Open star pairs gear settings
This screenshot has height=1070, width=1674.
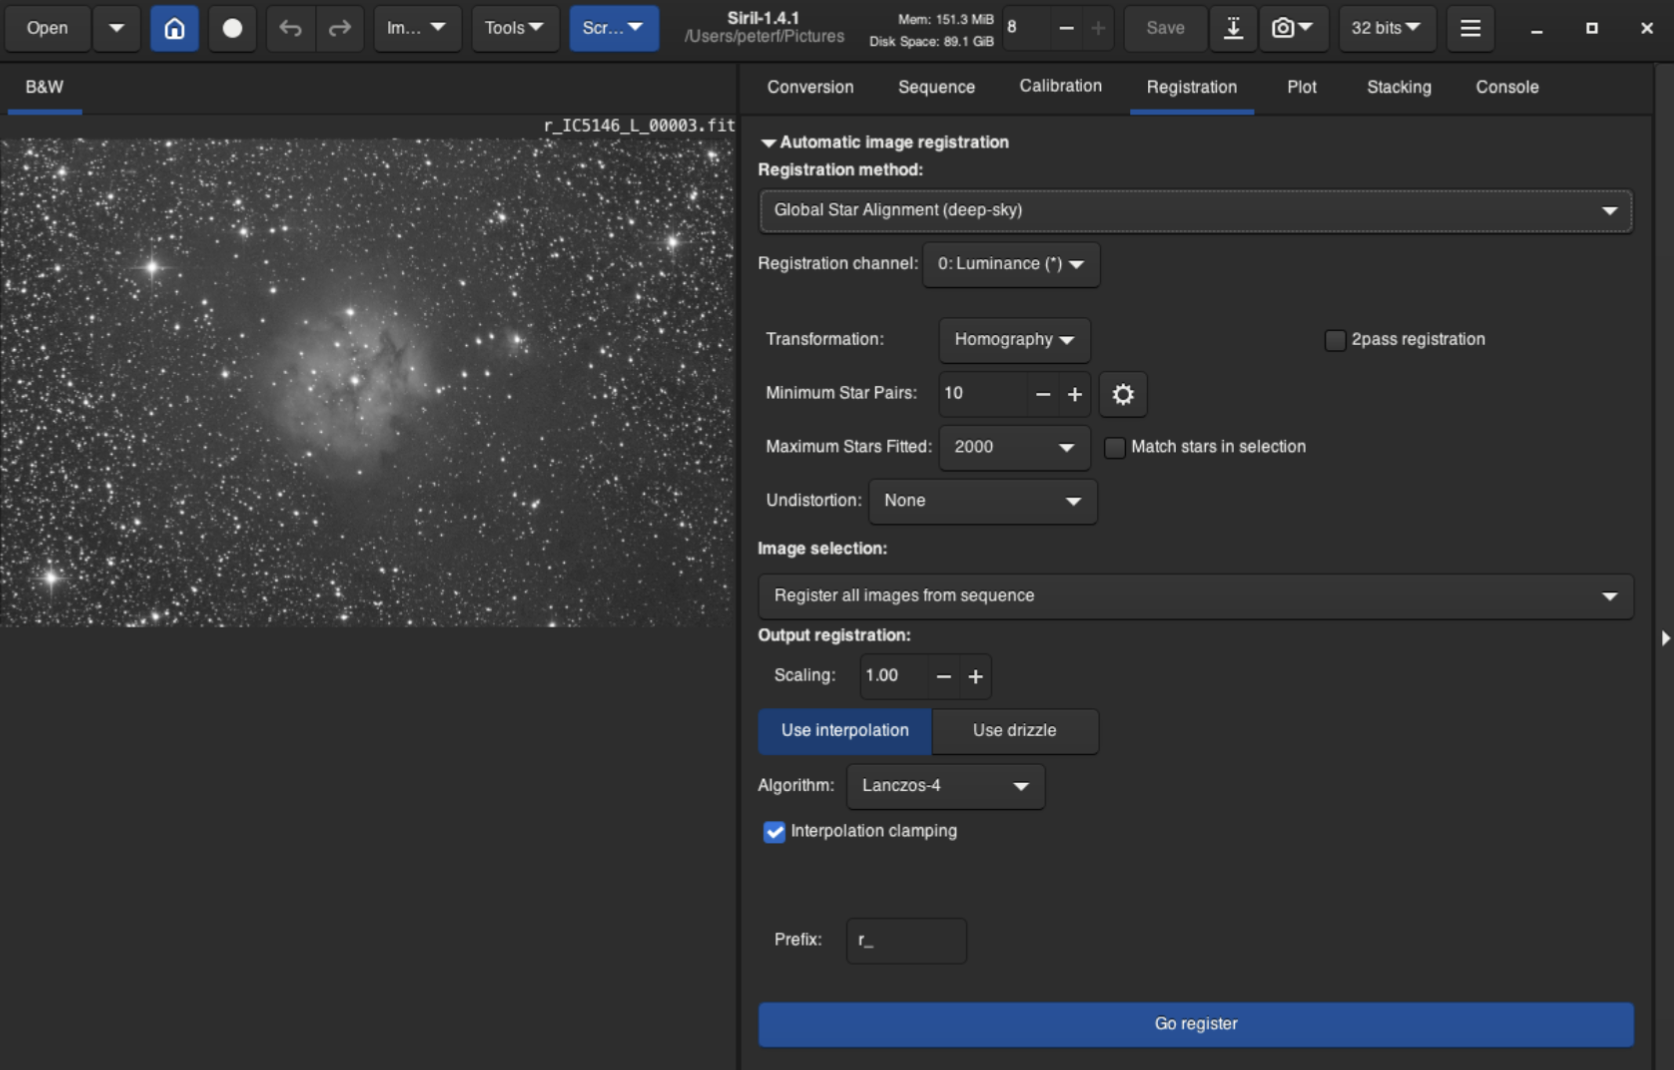pos(1122,394)
